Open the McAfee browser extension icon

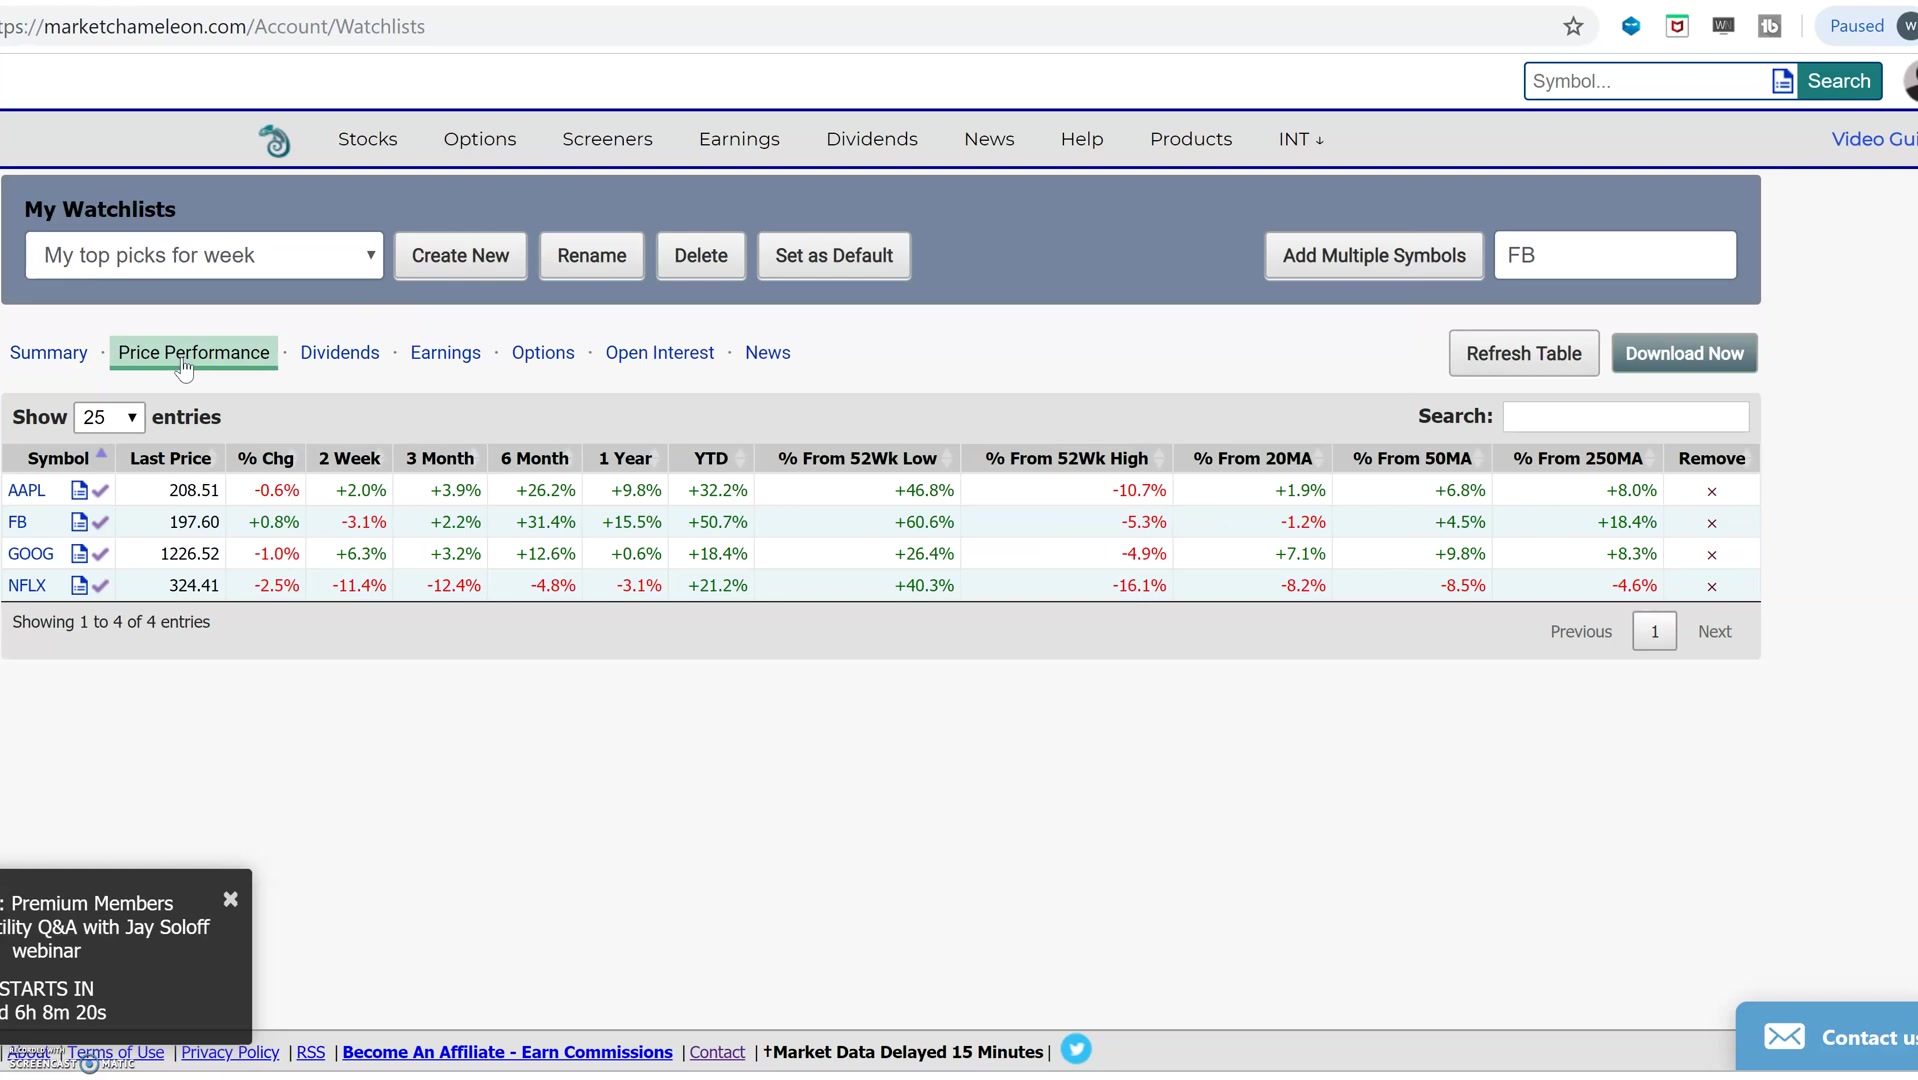pyautogui.click(x=1678, y=26)
